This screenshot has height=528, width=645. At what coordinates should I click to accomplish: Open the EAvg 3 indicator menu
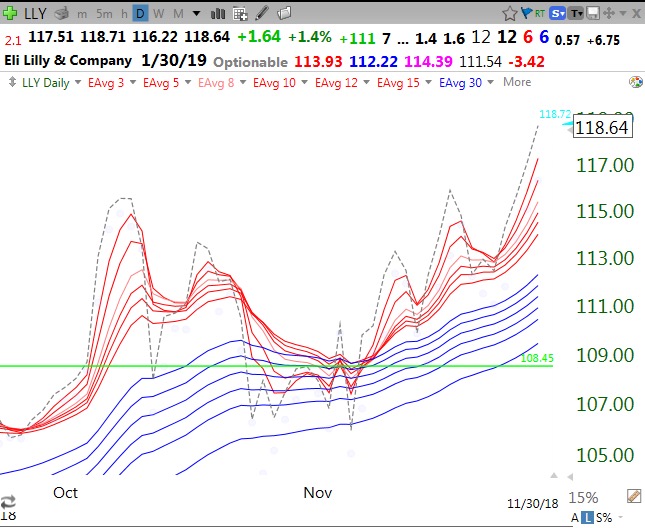[106, 83]
